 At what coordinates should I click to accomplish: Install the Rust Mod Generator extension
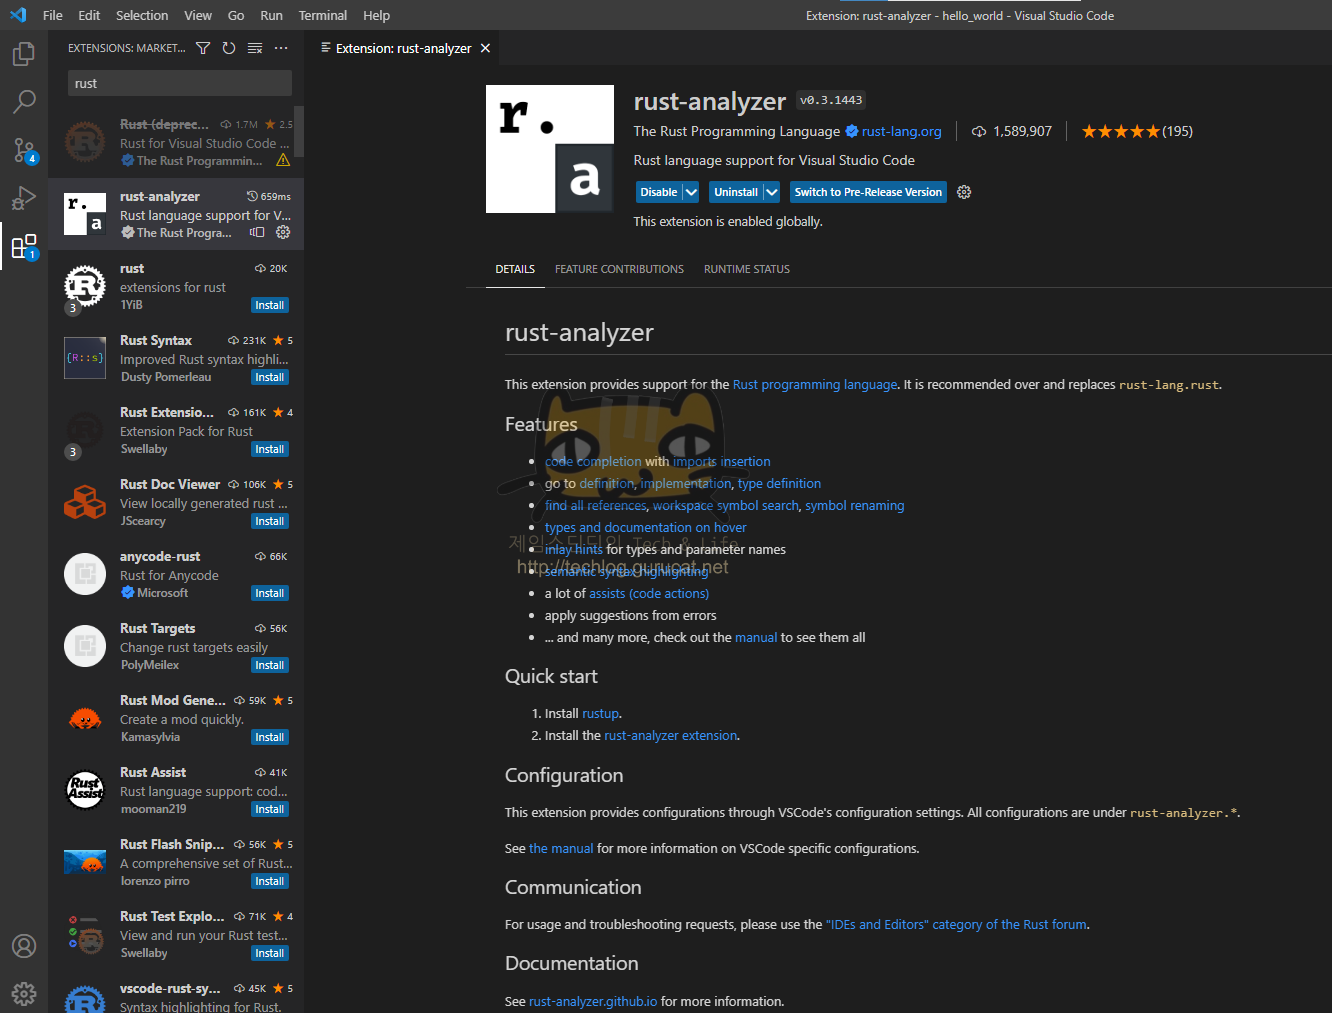coord(270,737)
